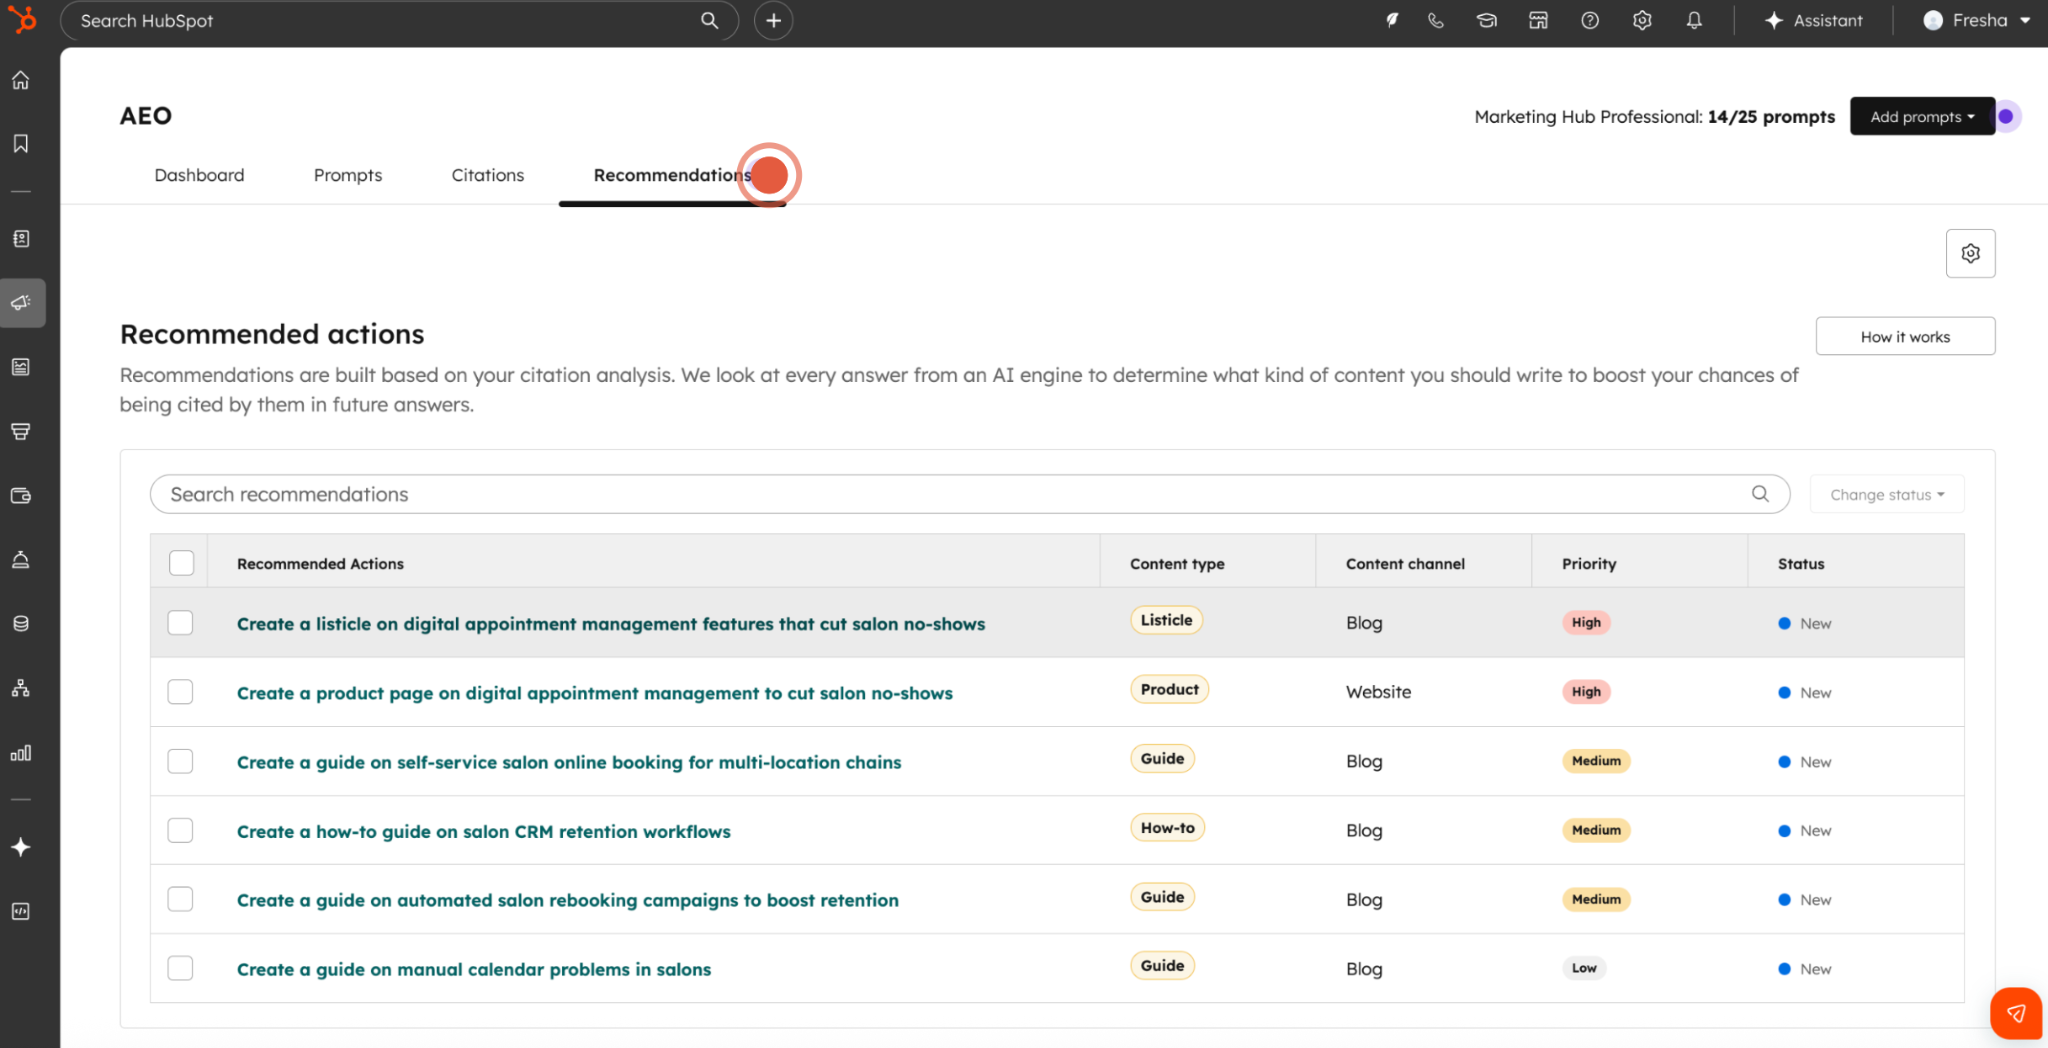Open the HubSpot sprocket logo home
This screenshot has width=2048, height=1048.
coord(21,19)
